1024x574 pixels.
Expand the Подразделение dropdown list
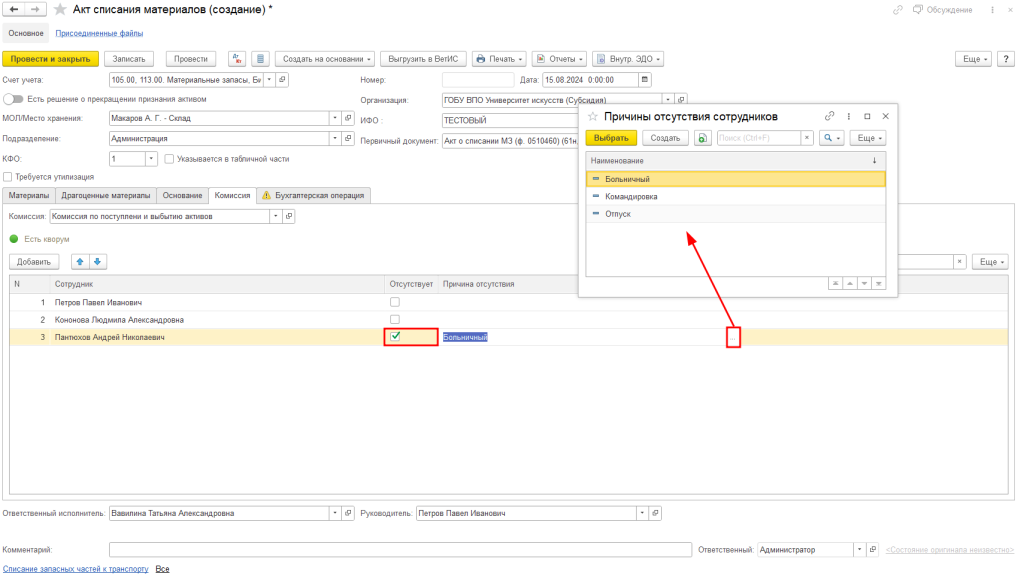click(x=333, y=139)
